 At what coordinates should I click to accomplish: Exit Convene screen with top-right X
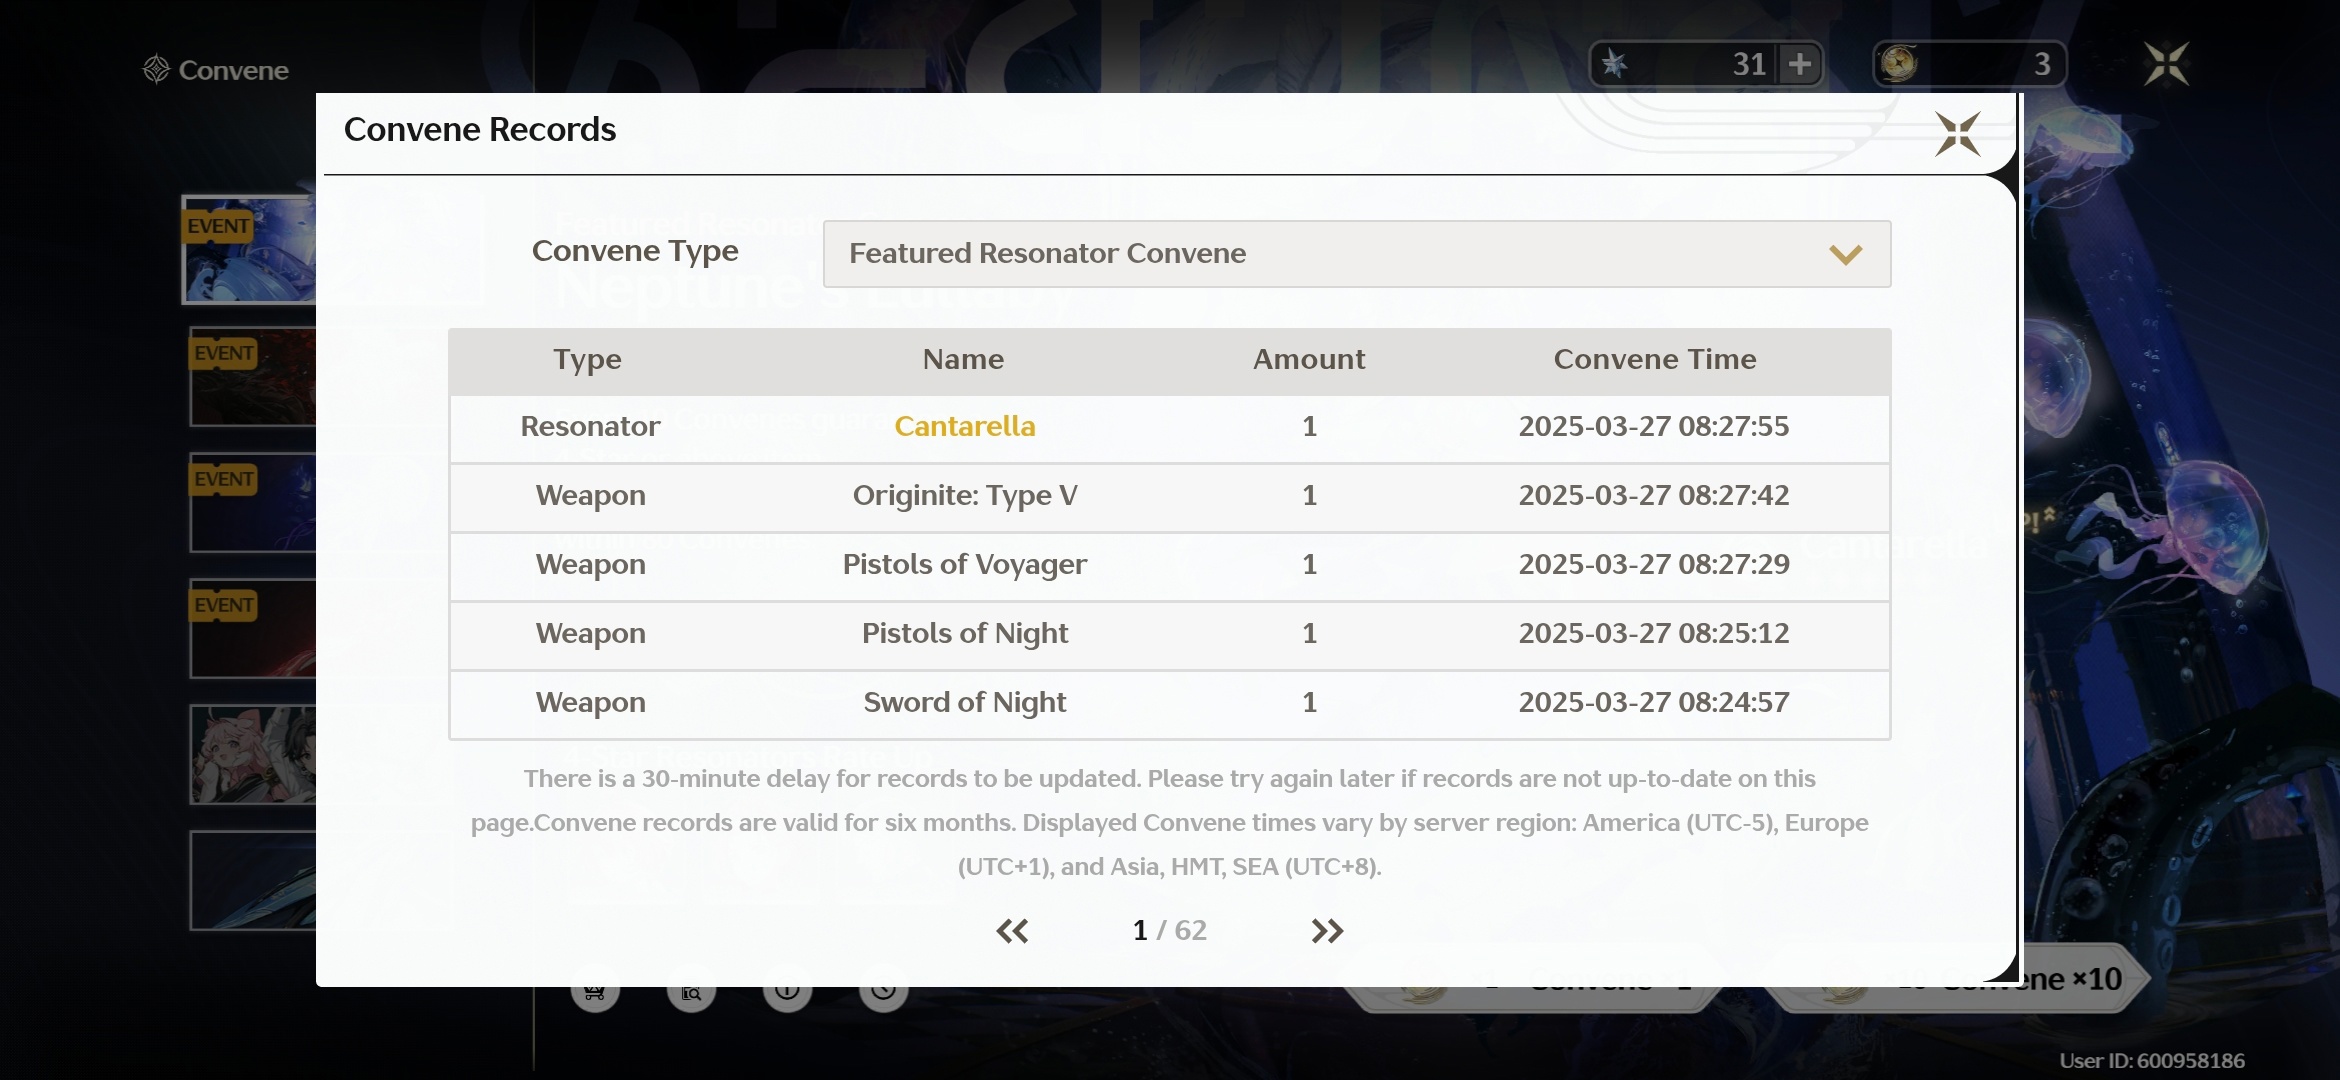2166,65
